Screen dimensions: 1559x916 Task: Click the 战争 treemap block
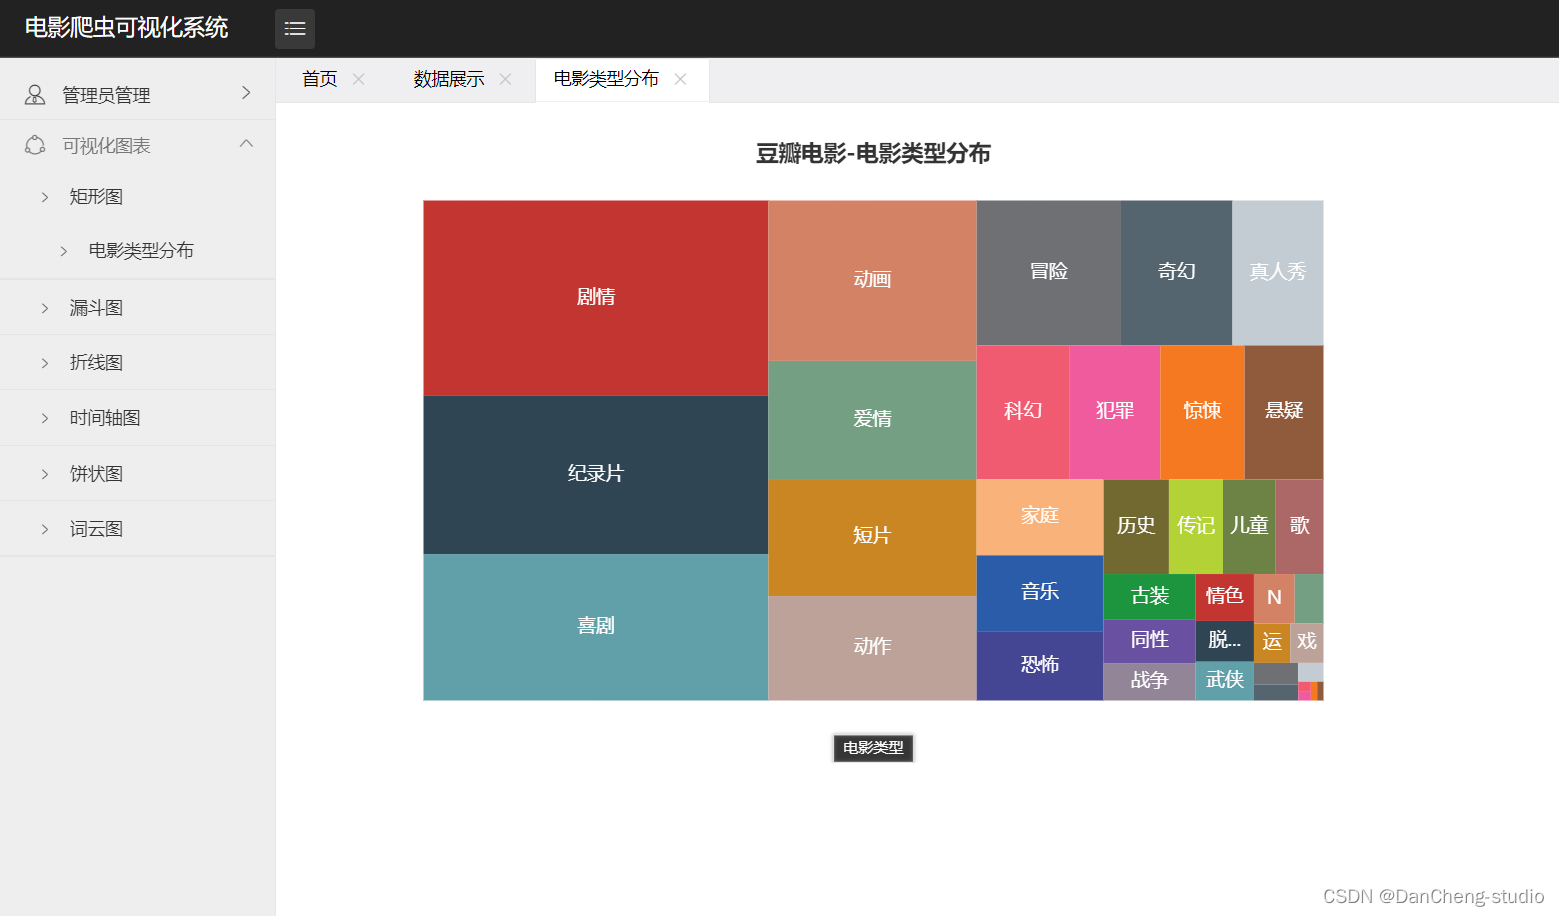point(1150,681)
